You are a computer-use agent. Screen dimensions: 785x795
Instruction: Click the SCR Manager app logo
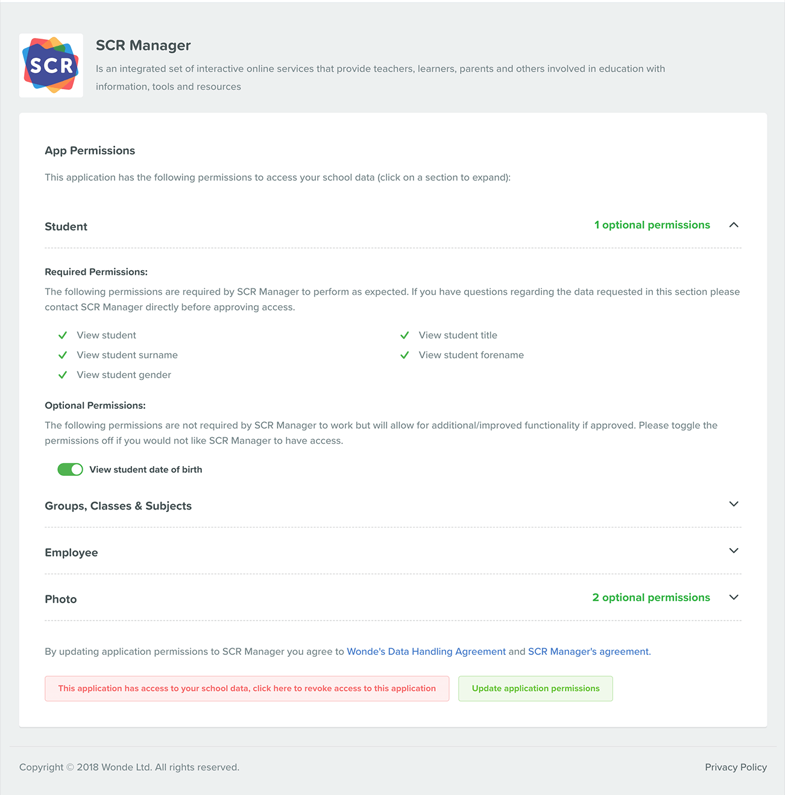[51, 65]
